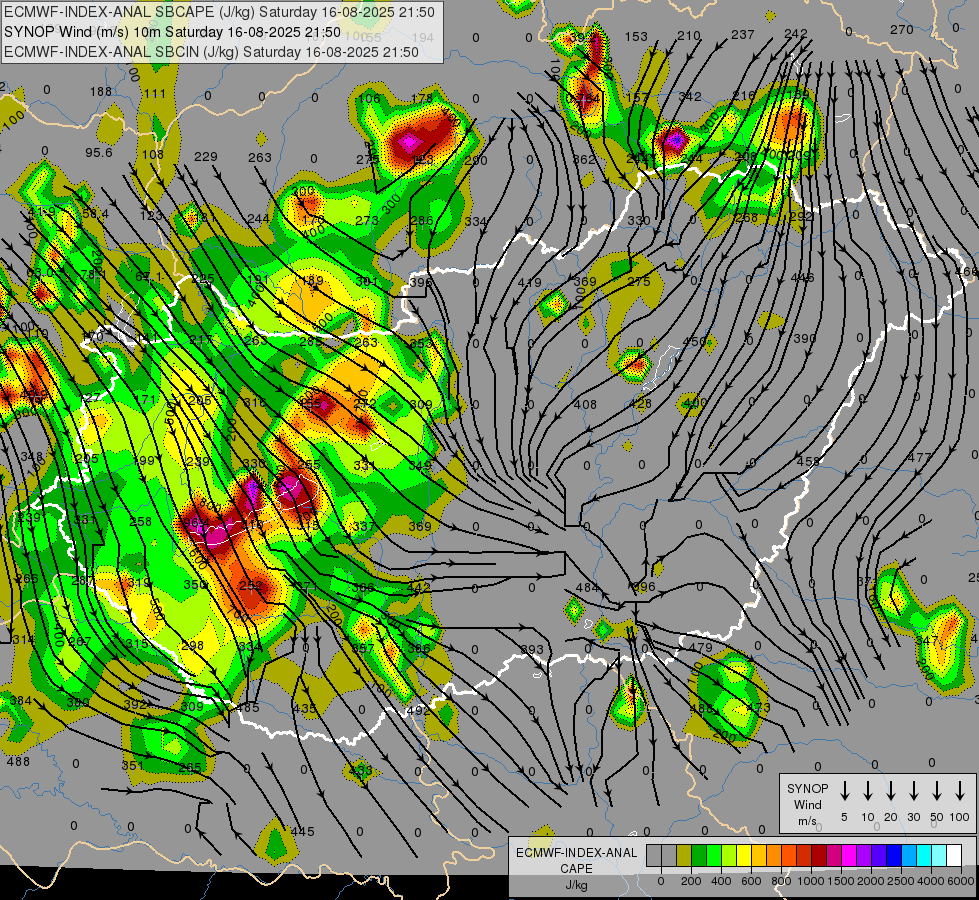The image size is (979, 900).
Task: Click the 4000 tick on CAPE colorbar
Action: pyautogui.click(x=931, y=881)
